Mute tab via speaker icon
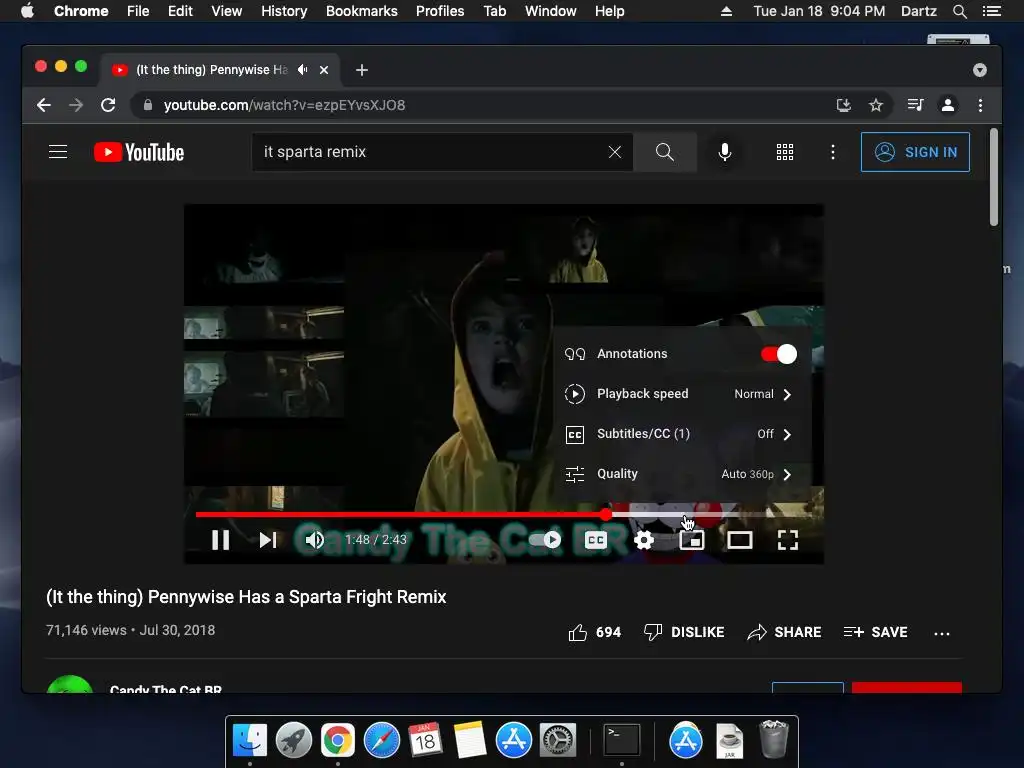This screenshot has width=1024, height=768. [302, 70]
